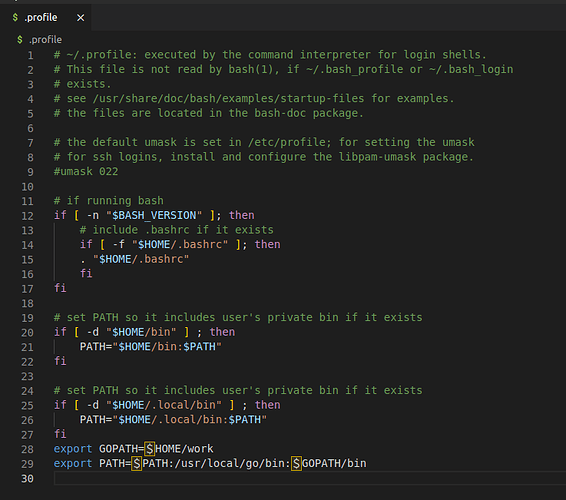Click '/usr/share/doc/bash/examples/startup-files' path
Image resolution: width=566 pixels, height=500 pixels.
(228, 99)
